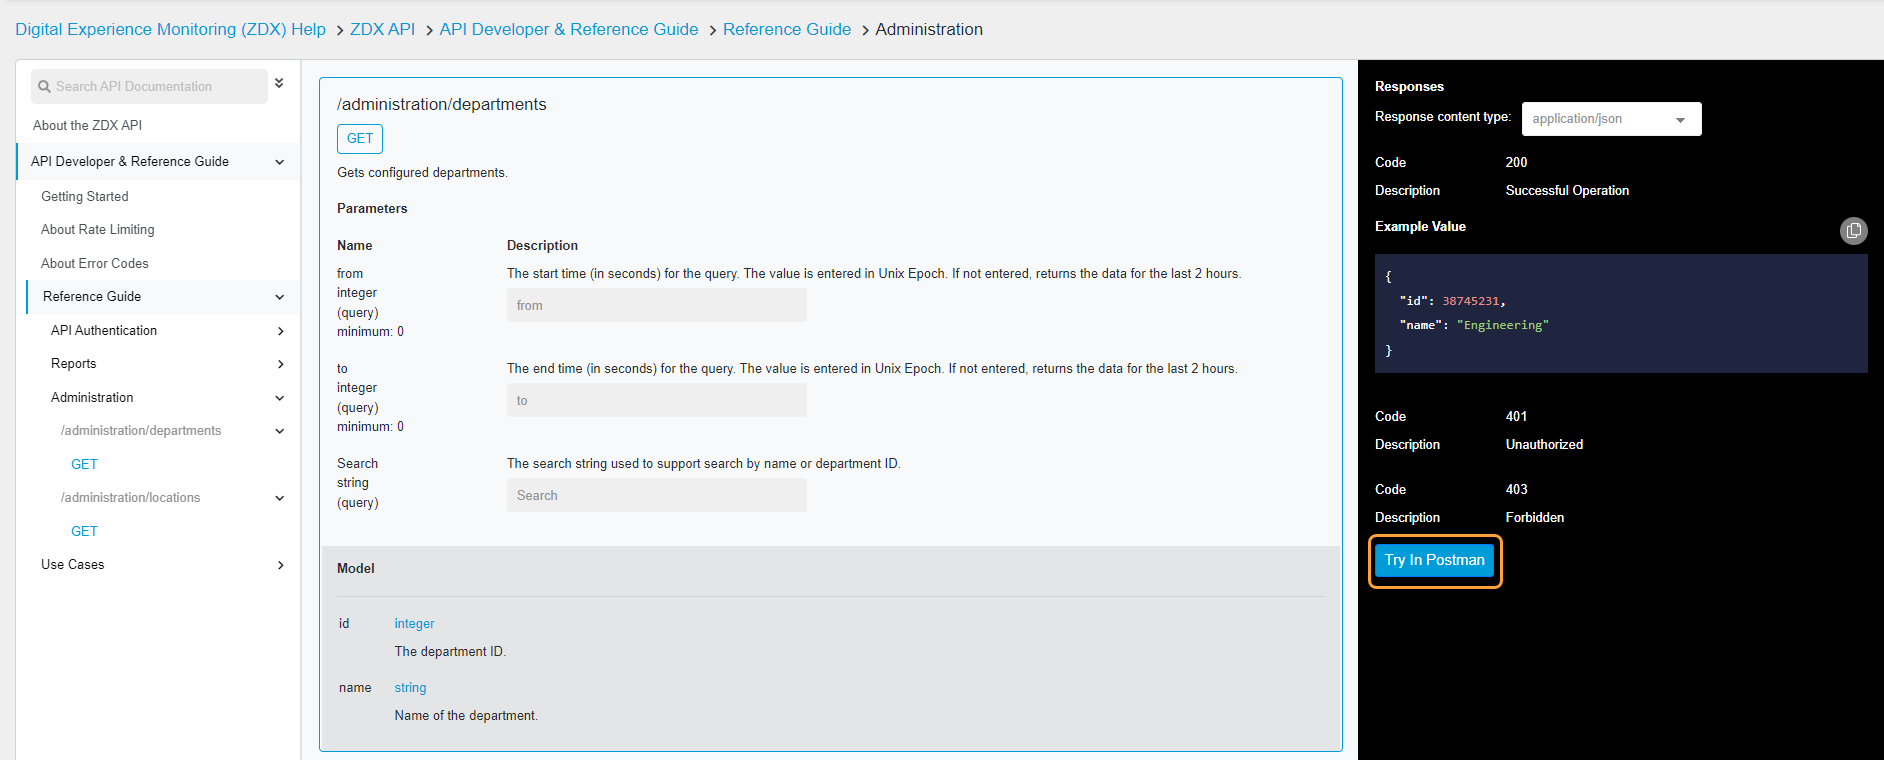Click the GET method button for departments
The height and width of the screenshot is (760, 1884).
click(x=359, y=139)
